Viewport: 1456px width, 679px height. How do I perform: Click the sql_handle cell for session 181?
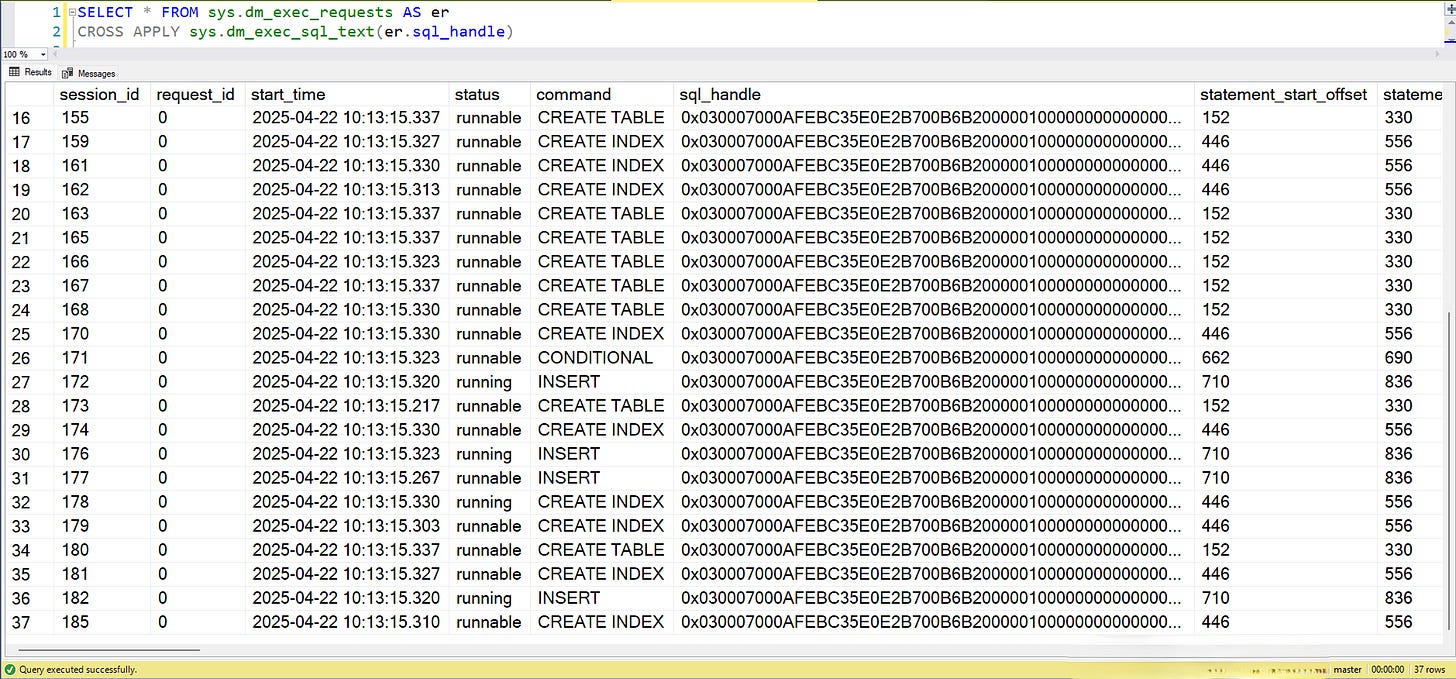934,574
